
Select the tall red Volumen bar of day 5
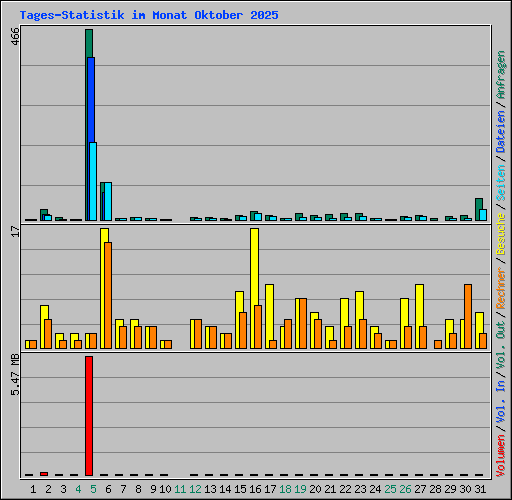point(89,416)
